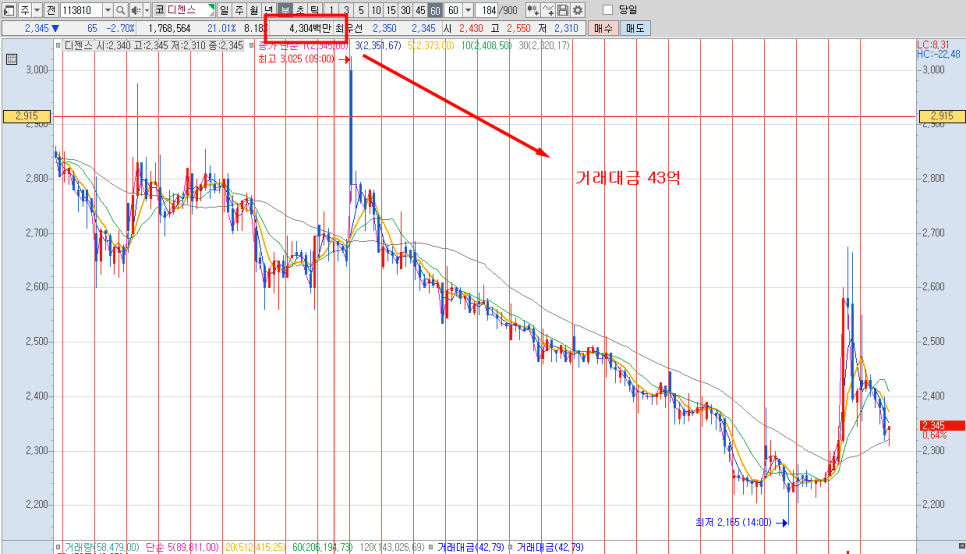This screenshot has width=966, height=554.
Task: Select the second 초 chart period
Action: (x=300, y=10)
